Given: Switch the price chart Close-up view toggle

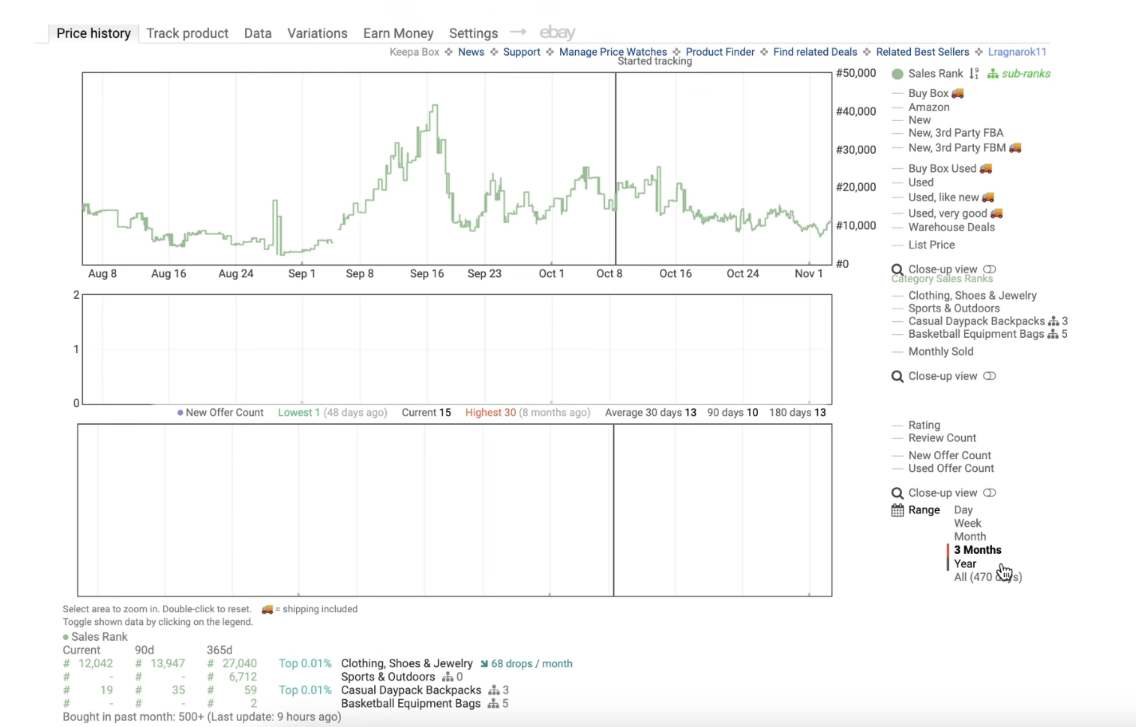Looking at the screenshot, I should tap(989, 269).
